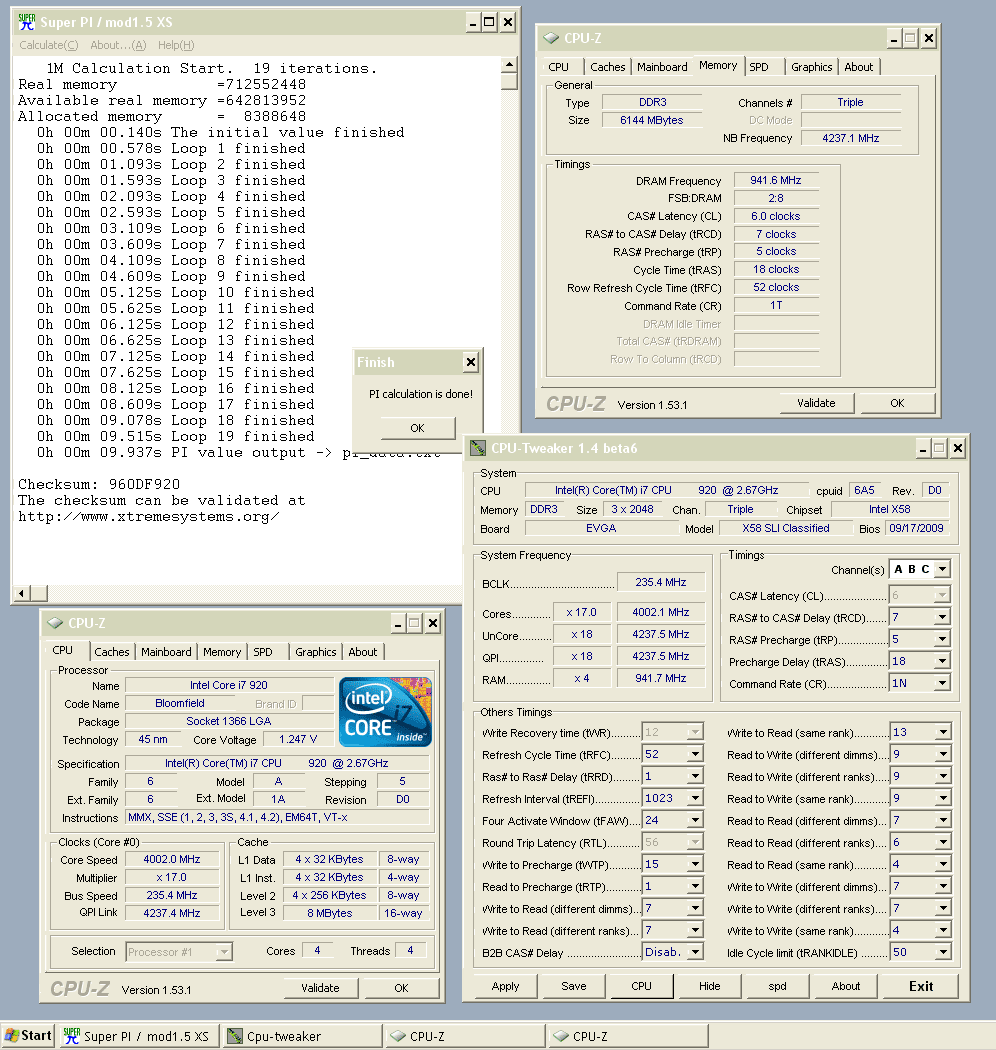Click Intel Core i7 logo in CPU-Z
The image size is (996, 1050).
click(385, 712)
